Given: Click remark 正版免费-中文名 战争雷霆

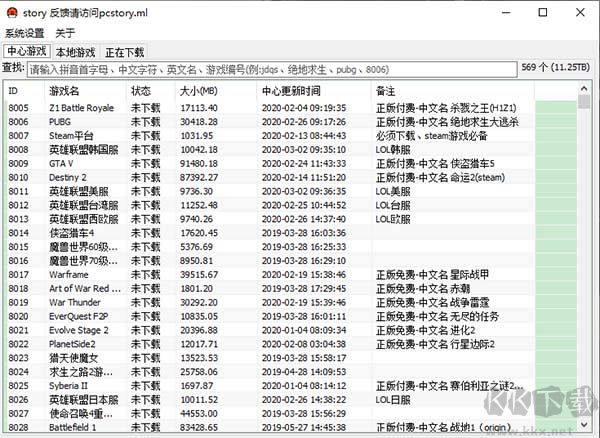Looking at the screenshot, I should pyautogui.click(x=432, y=303).
